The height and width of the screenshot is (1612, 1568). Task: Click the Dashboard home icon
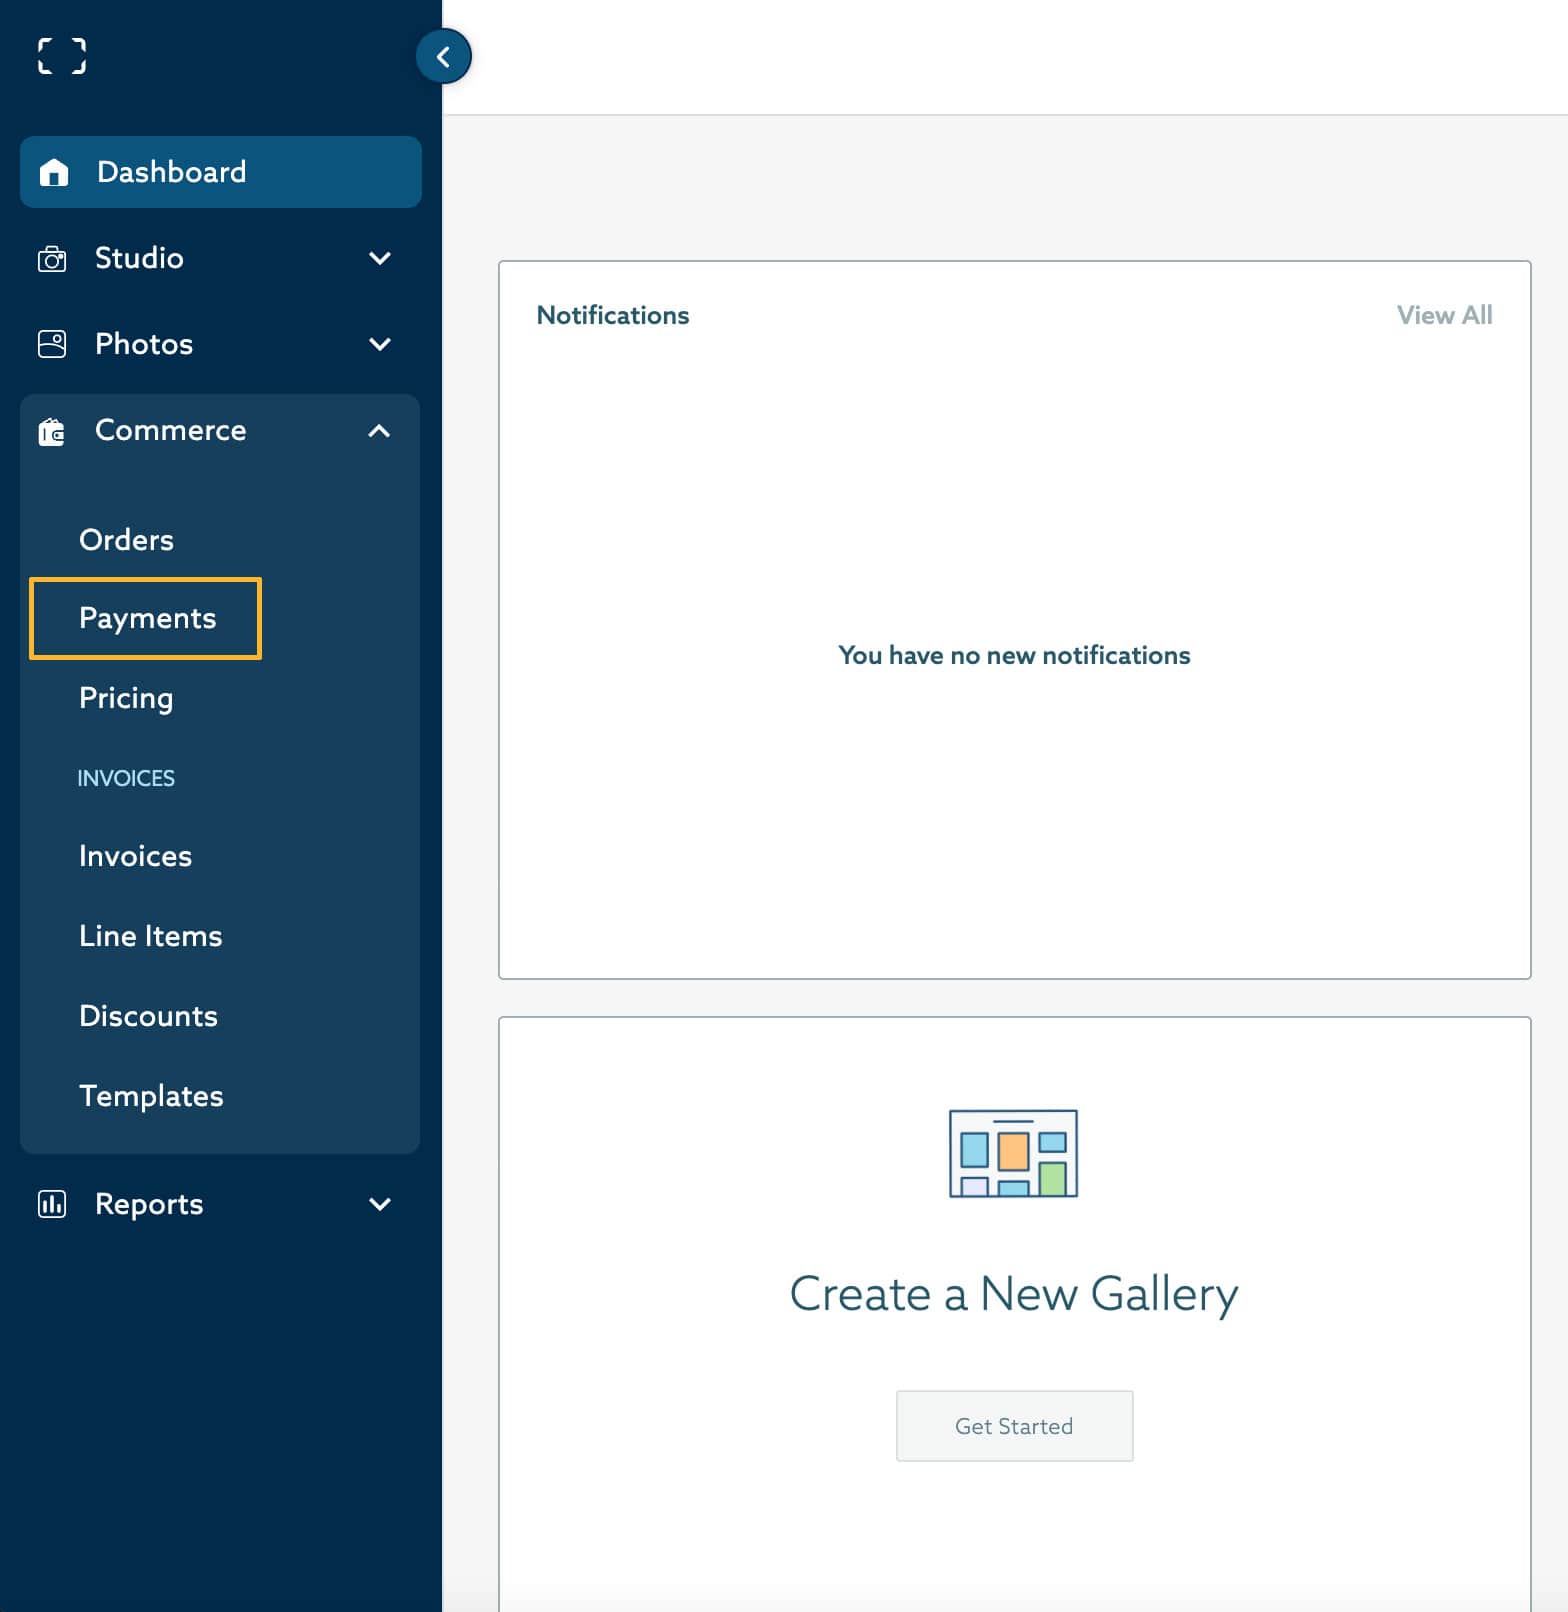pyautogui.click(x=54, y=172)
